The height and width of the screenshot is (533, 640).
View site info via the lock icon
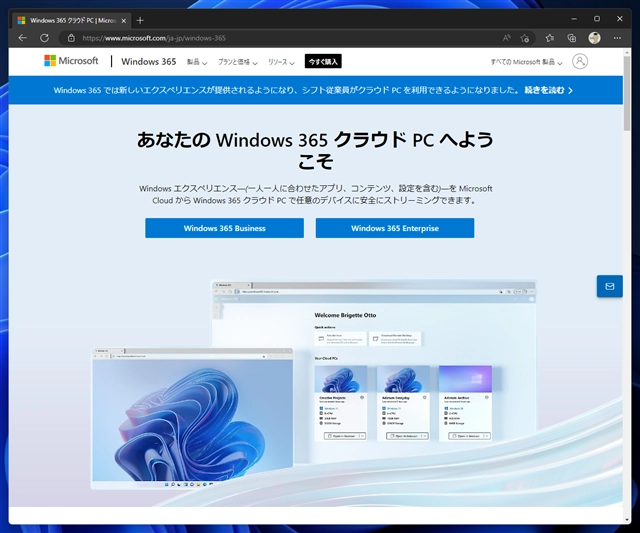(71, 38)
